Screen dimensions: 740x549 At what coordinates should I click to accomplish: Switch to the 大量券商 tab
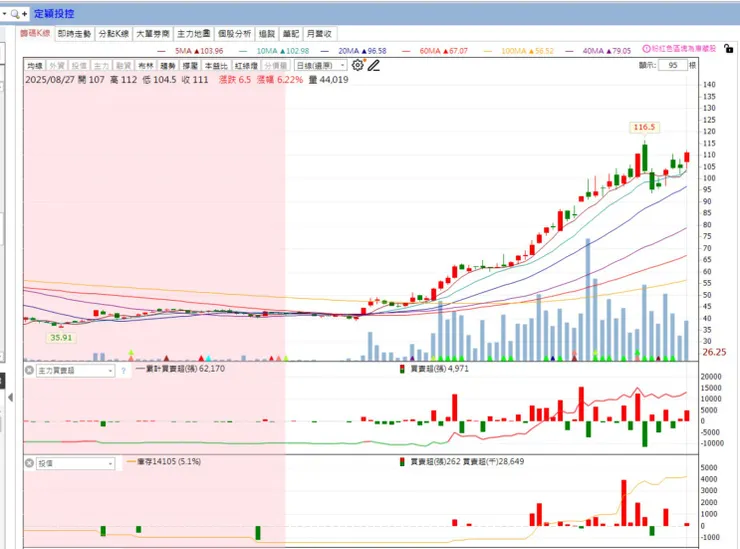[x=152, y=34]
